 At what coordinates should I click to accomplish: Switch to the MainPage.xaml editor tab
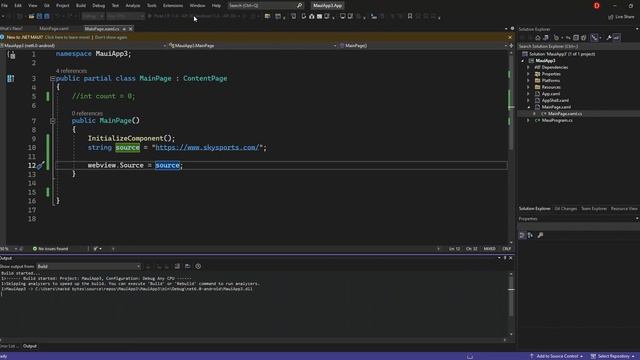point(54,29)
